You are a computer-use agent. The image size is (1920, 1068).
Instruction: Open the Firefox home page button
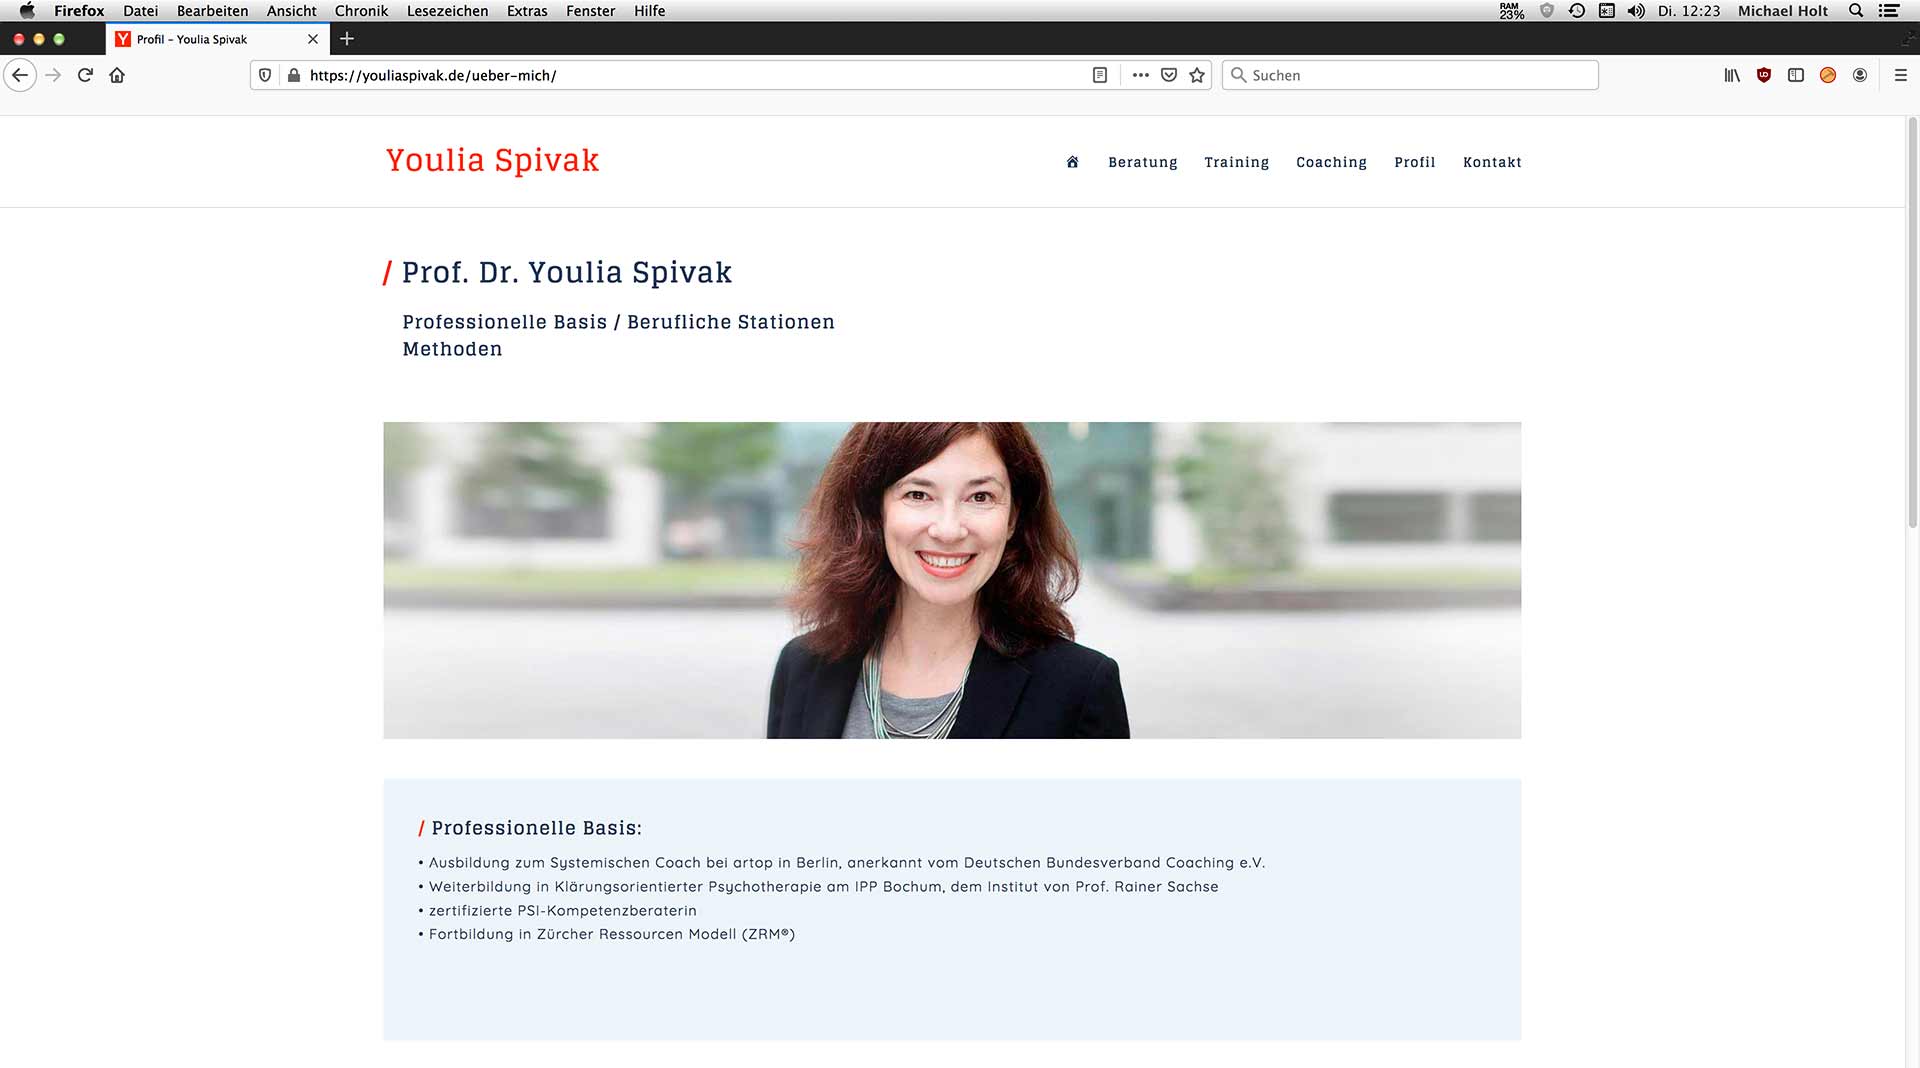pos(117,75)
